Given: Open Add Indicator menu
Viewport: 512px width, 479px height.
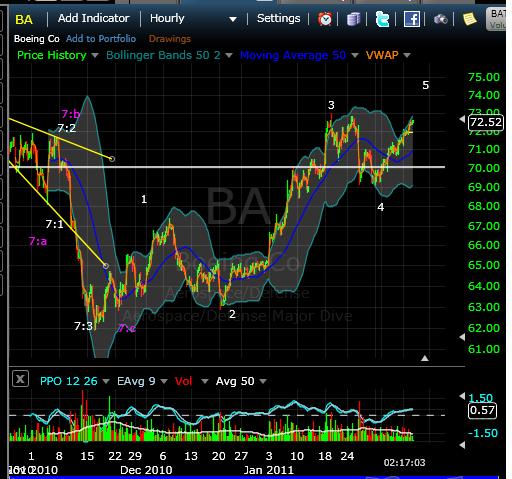Looking at the screenshot, I should click(93, 18).
